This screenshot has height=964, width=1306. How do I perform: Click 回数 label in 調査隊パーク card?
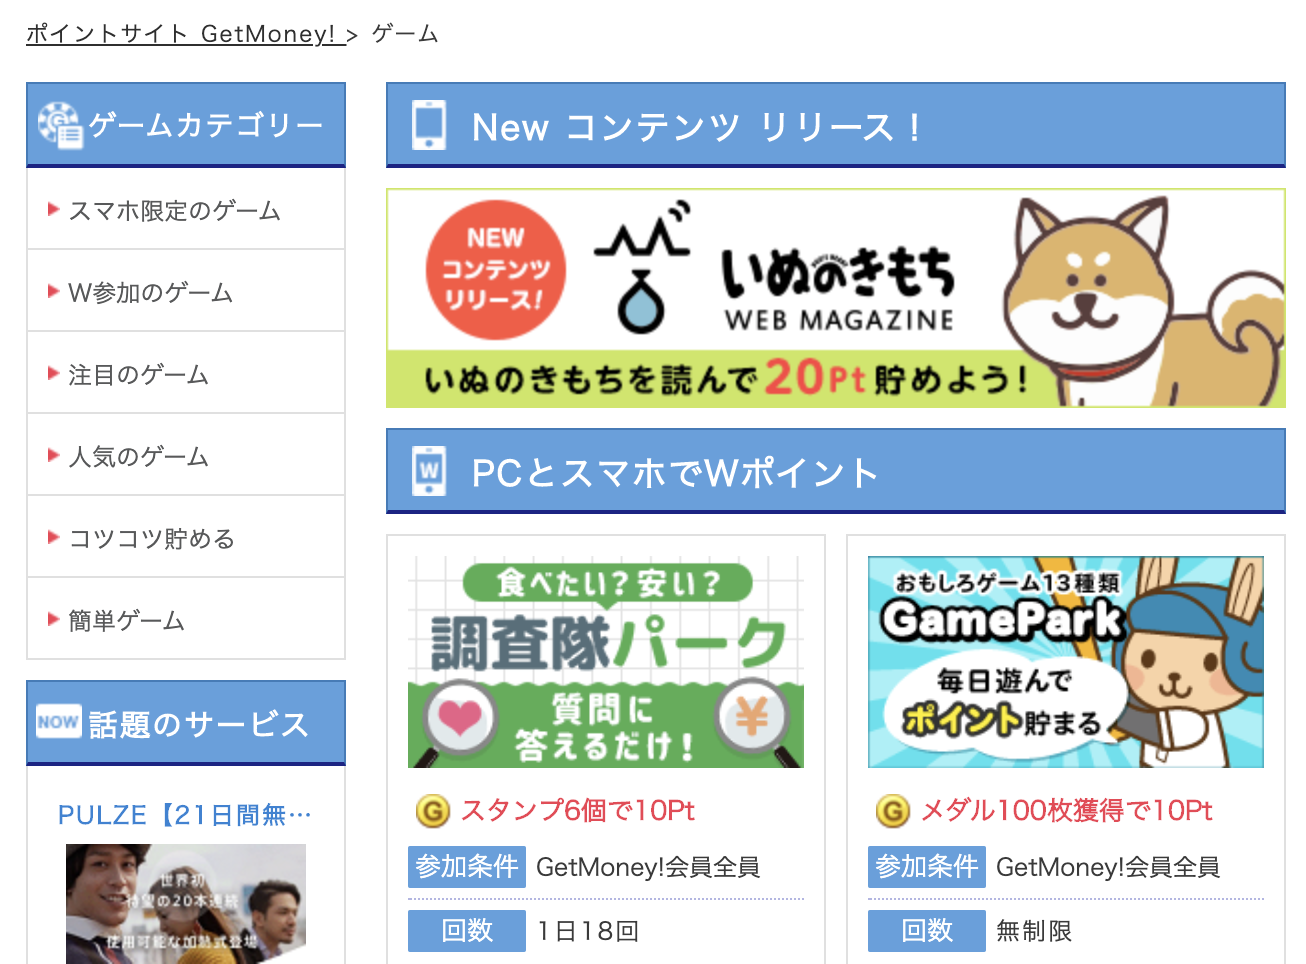[467, 931]
